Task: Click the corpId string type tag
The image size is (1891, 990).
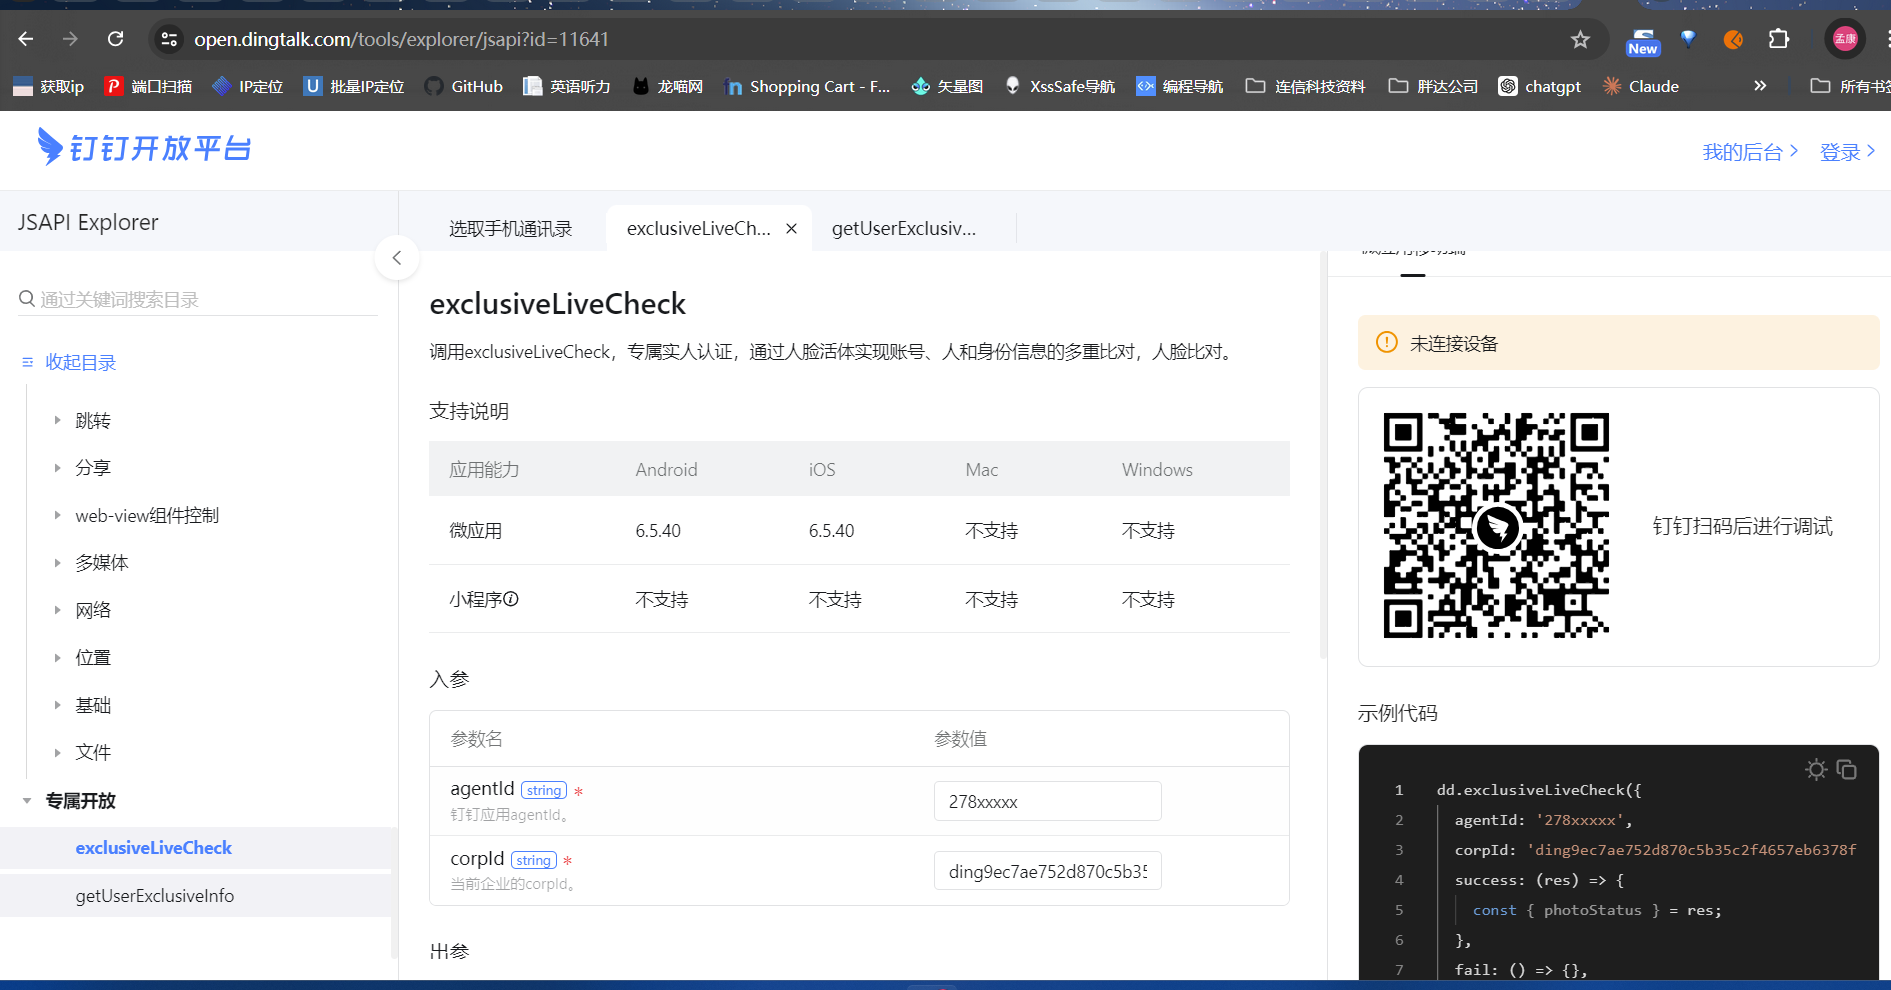Action: click(533, 860)
